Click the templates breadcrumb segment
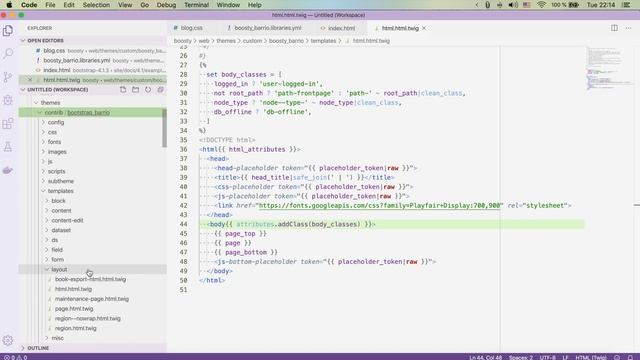 [323, 41]
